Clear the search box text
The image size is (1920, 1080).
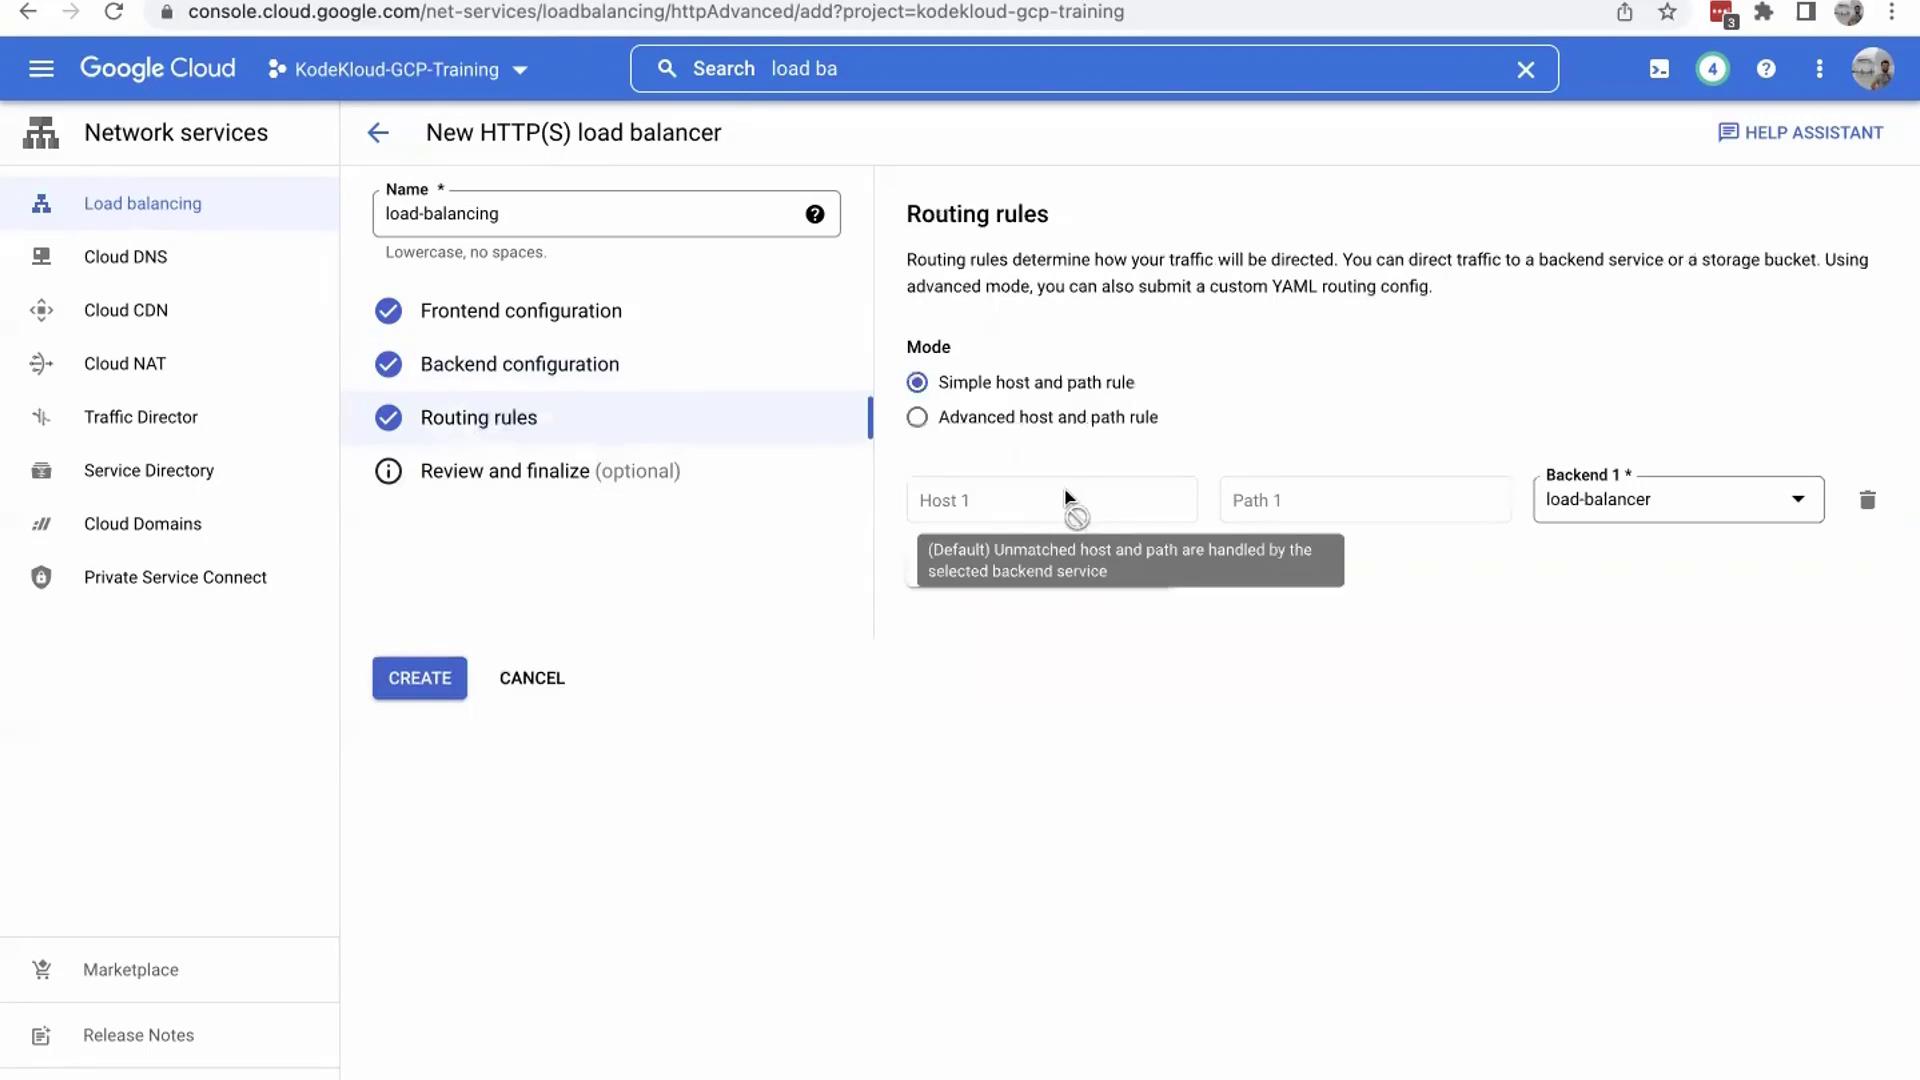1525,70
